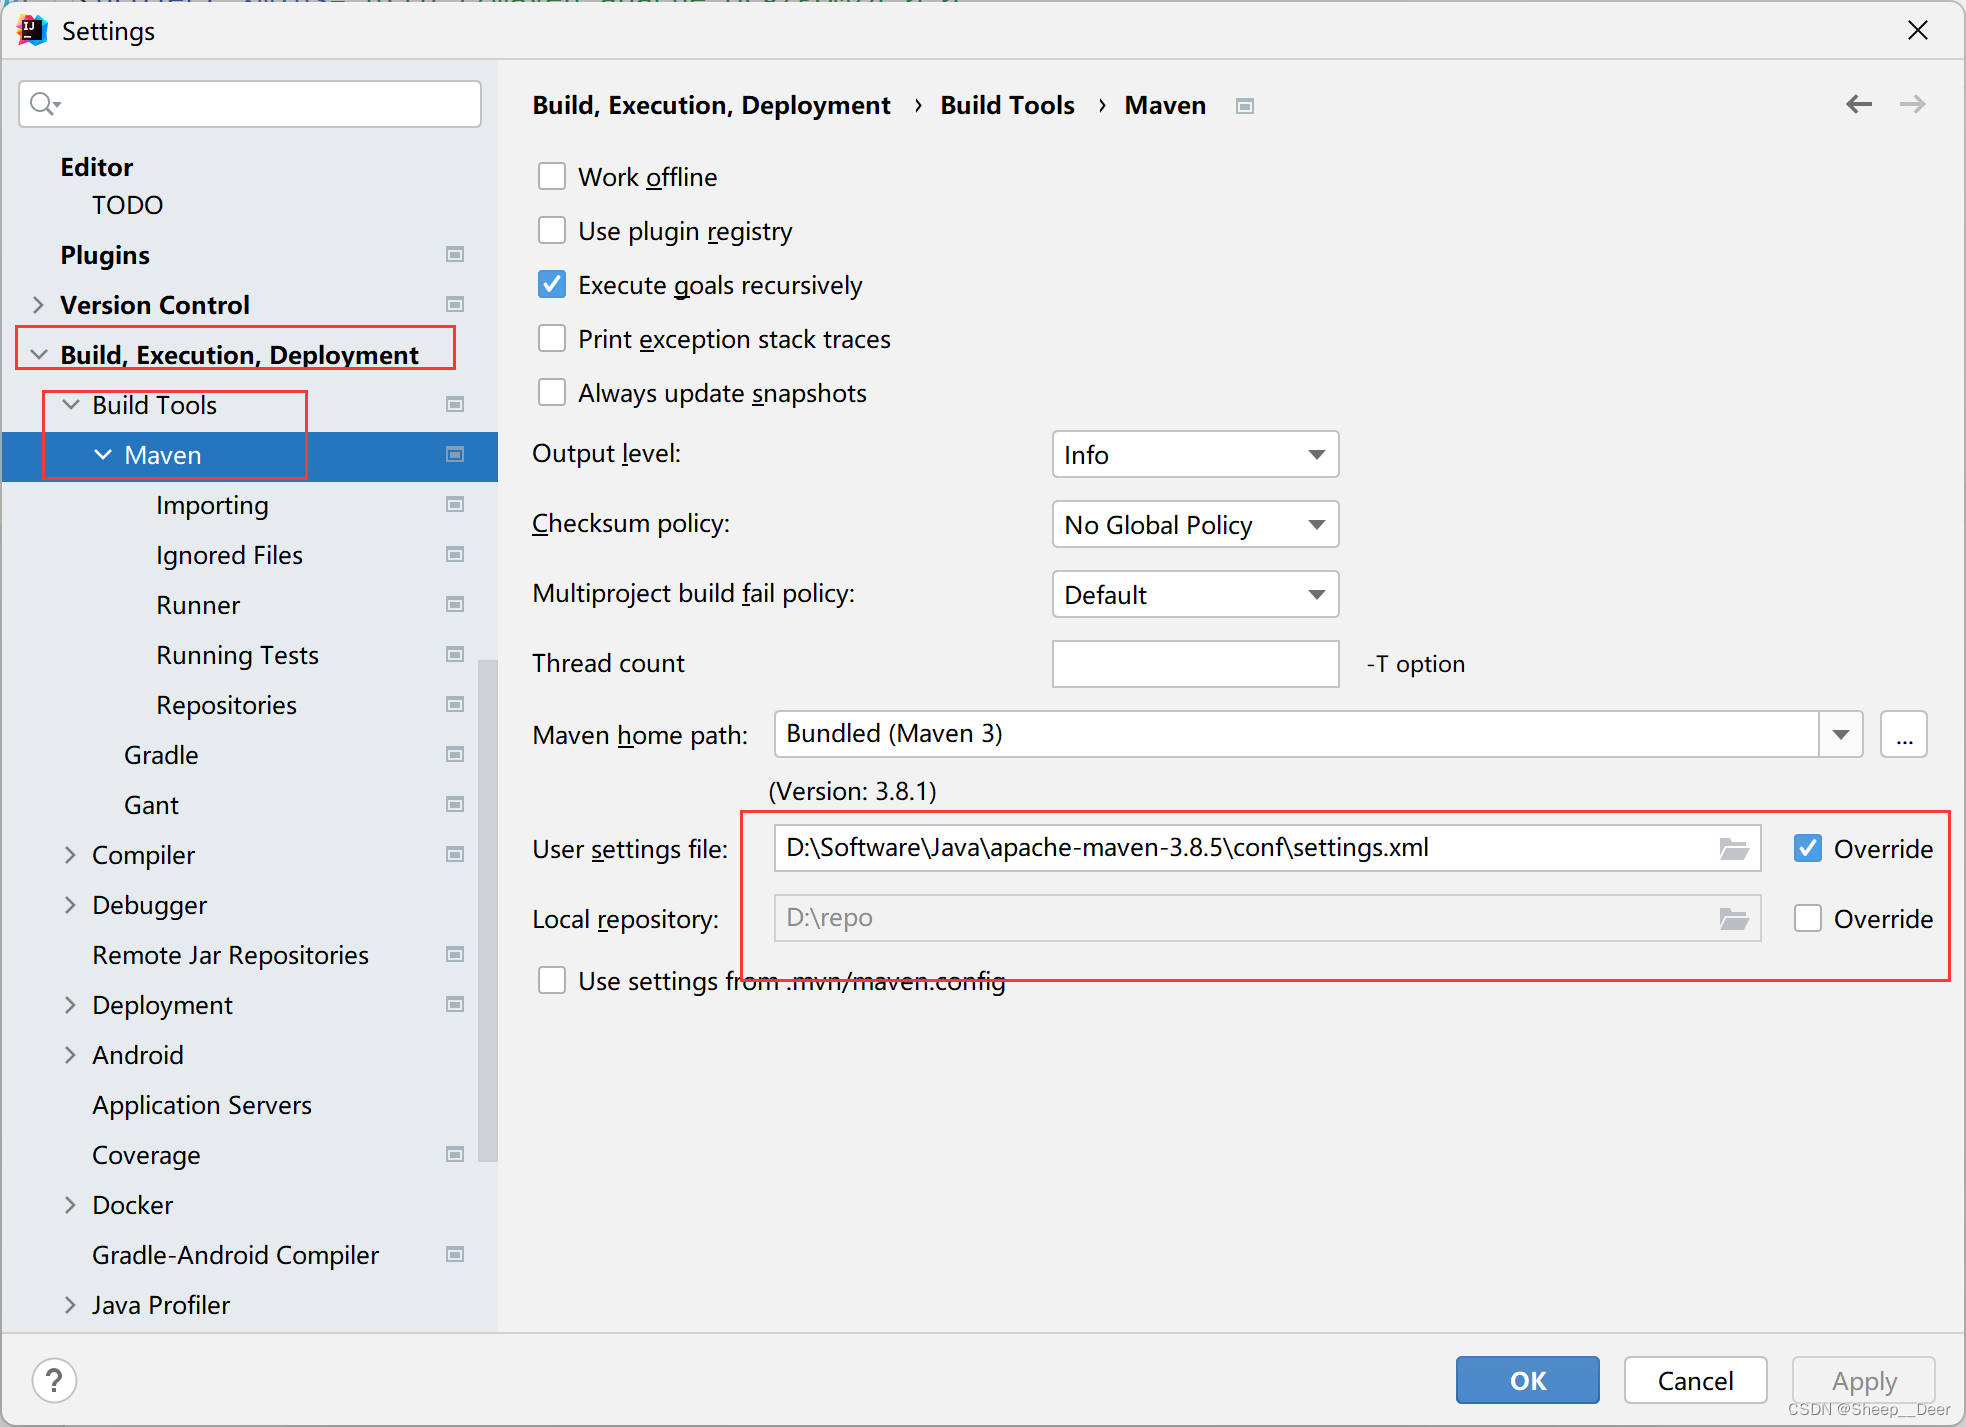Collapse the Build Tools node
The width and height of the screenshot is (1966, 1427).
[70, 404]
